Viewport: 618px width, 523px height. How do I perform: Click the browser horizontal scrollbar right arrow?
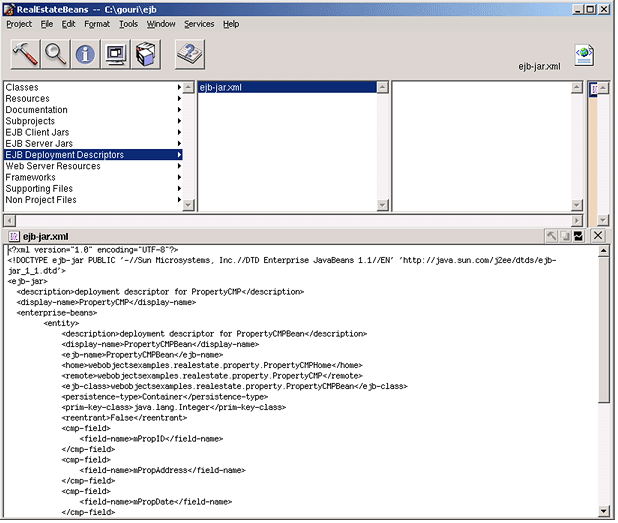[x=577, y=219]
